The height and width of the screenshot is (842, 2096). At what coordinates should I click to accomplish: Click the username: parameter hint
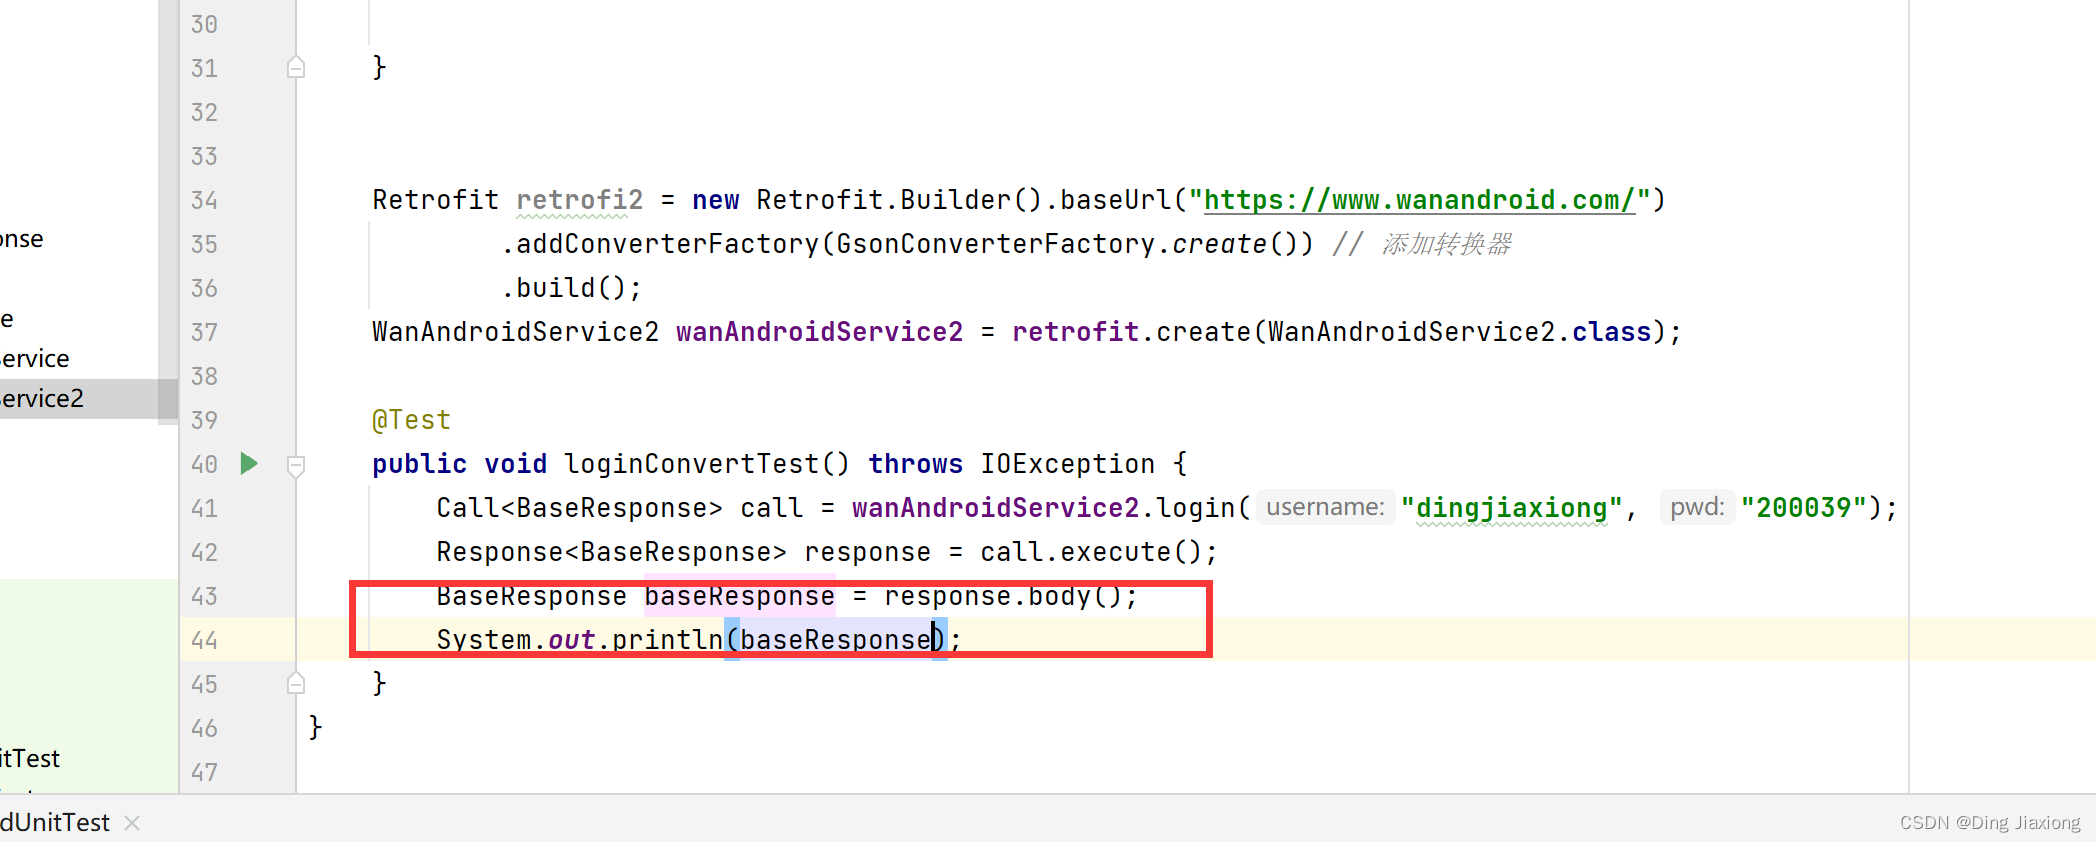click(x=1325, y=507)
